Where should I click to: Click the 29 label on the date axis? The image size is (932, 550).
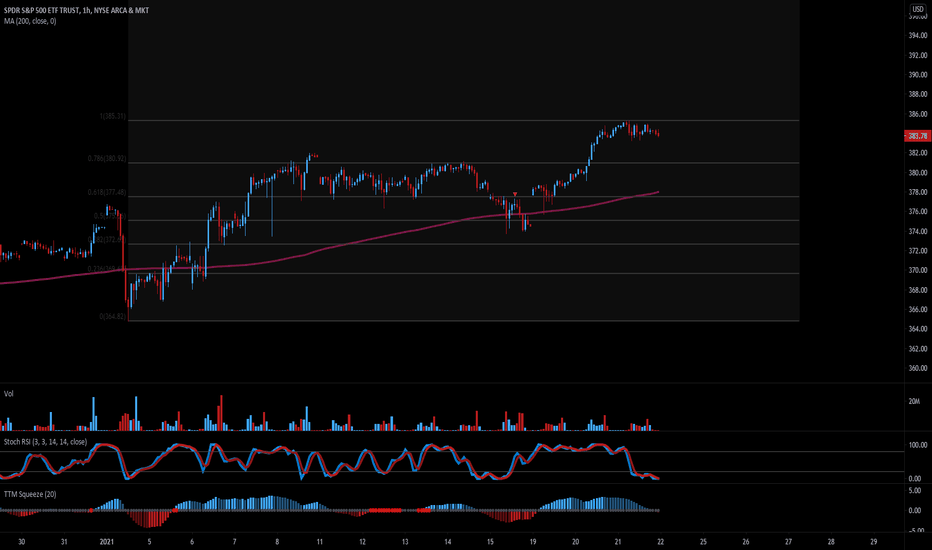click(x=874, y=542)
